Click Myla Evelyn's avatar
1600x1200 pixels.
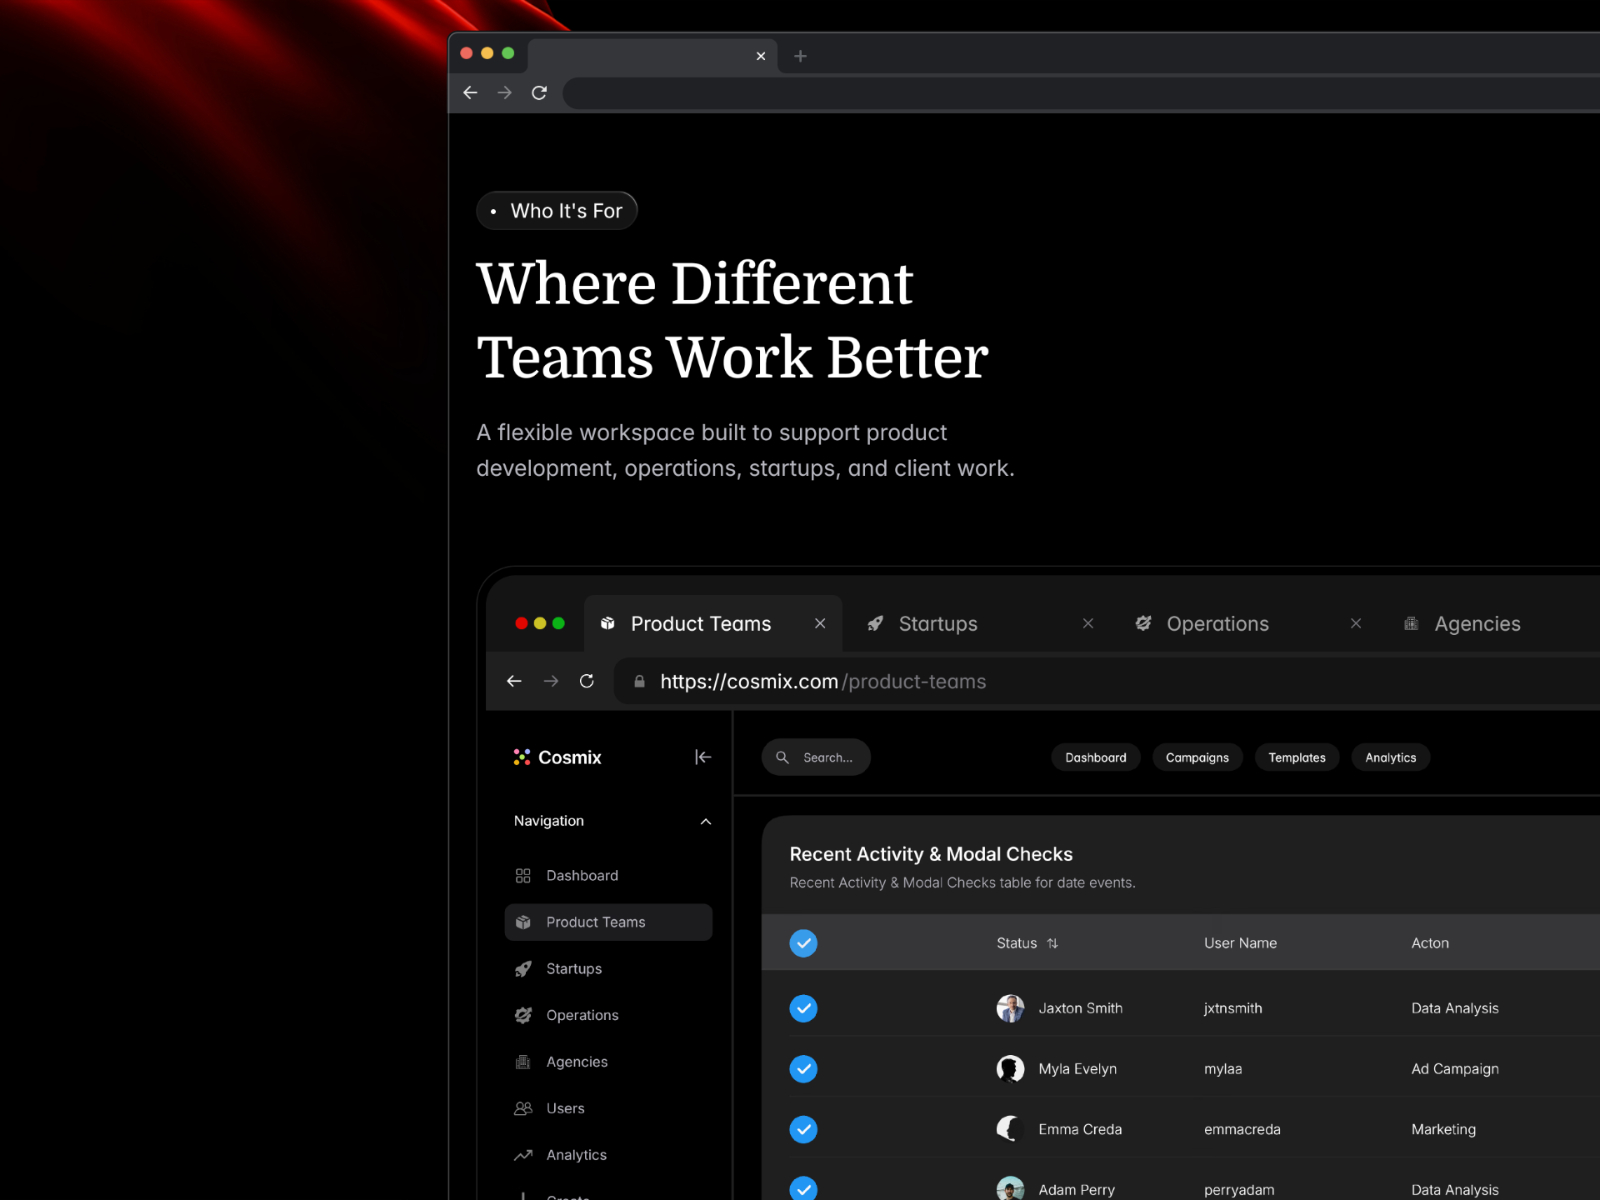pyautogui.click(x=1010, y=1069)
